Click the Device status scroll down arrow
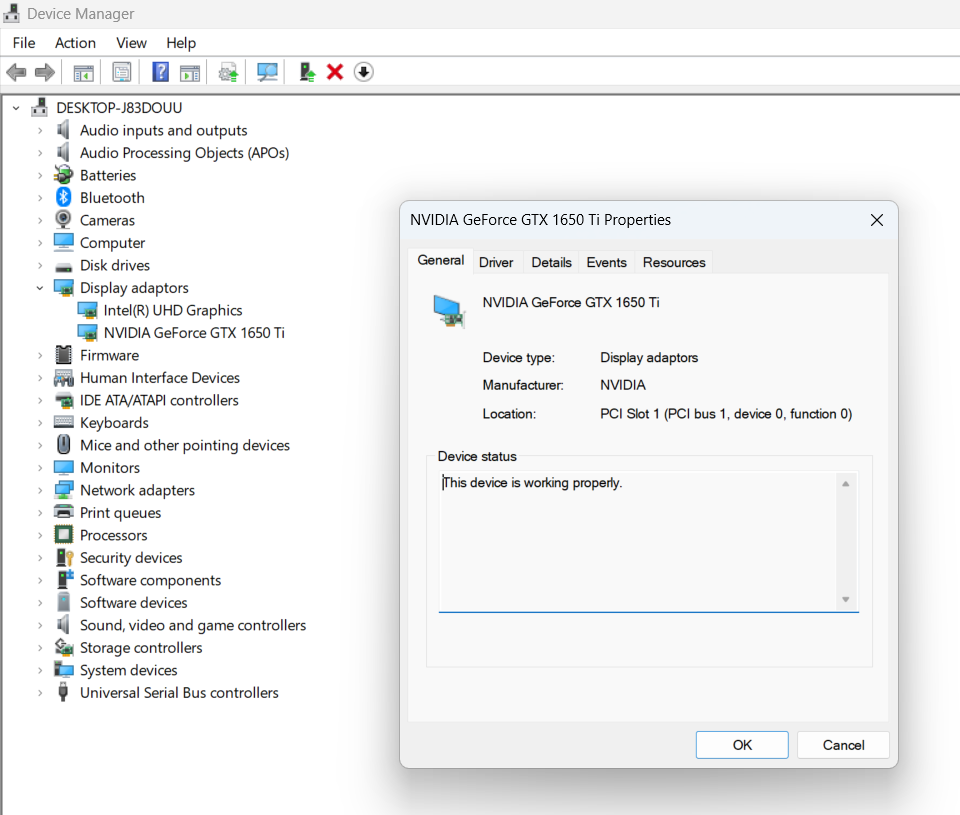This screenshot has width=960, height=815. click(x=846, y=599)
